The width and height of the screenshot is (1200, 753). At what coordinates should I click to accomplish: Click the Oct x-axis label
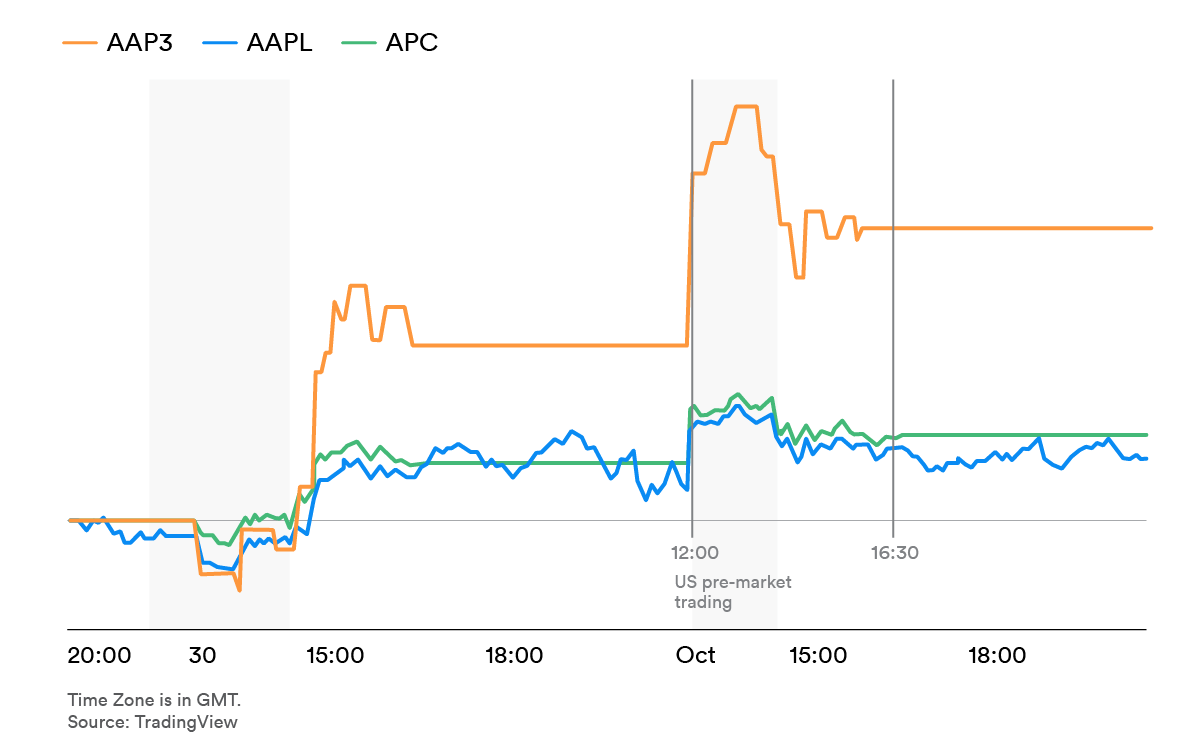pos(695,656)
